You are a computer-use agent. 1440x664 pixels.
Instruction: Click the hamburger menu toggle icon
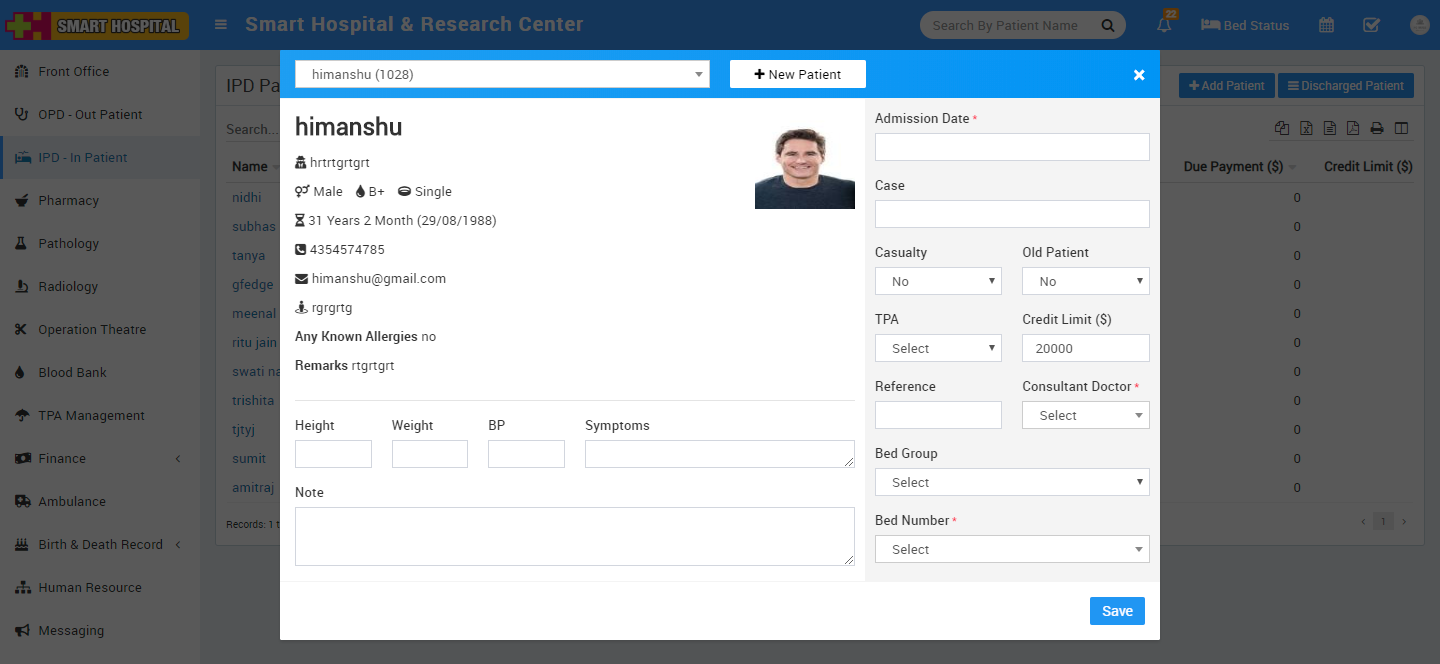tap(221, 25)
